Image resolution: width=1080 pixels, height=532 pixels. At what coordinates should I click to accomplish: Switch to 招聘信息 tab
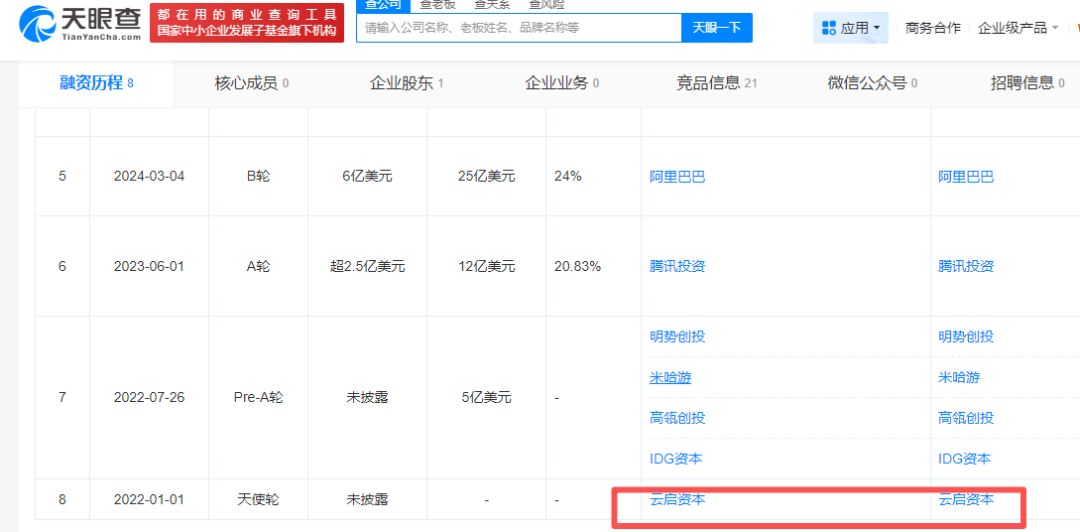(1028, 83)
